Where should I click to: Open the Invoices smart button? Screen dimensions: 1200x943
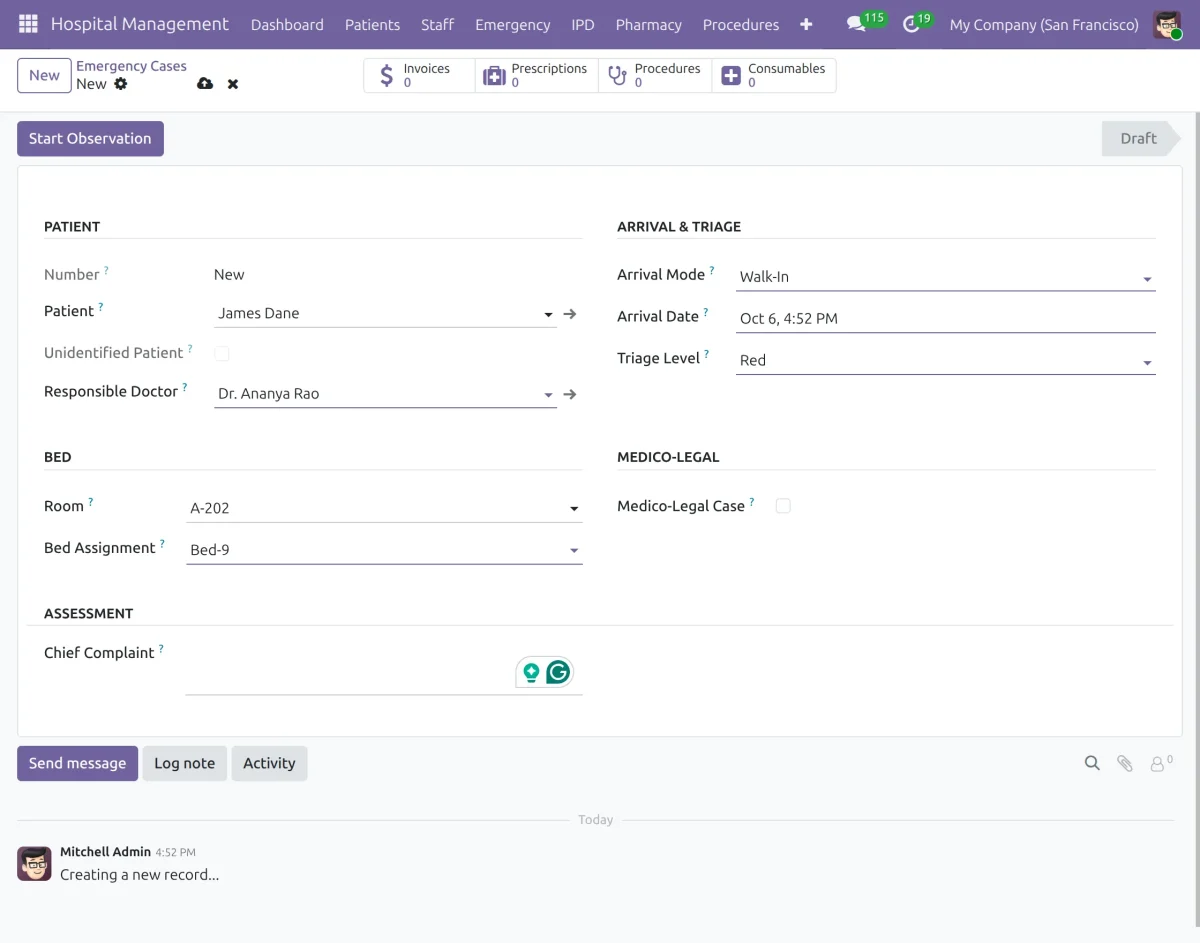click(419, 76)
